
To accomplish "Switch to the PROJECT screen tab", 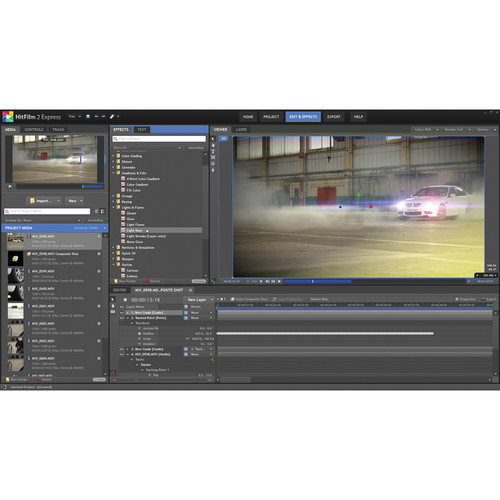I will click(271, 117).
